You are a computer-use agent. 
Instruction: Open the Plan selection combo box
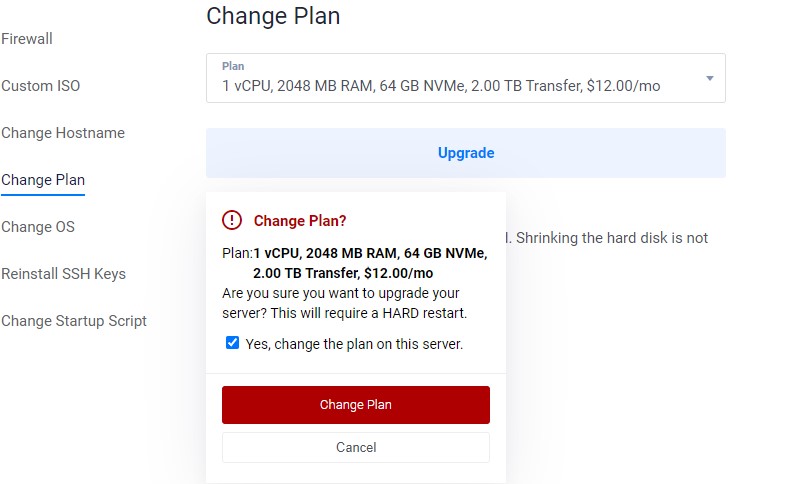click(466, 78)
